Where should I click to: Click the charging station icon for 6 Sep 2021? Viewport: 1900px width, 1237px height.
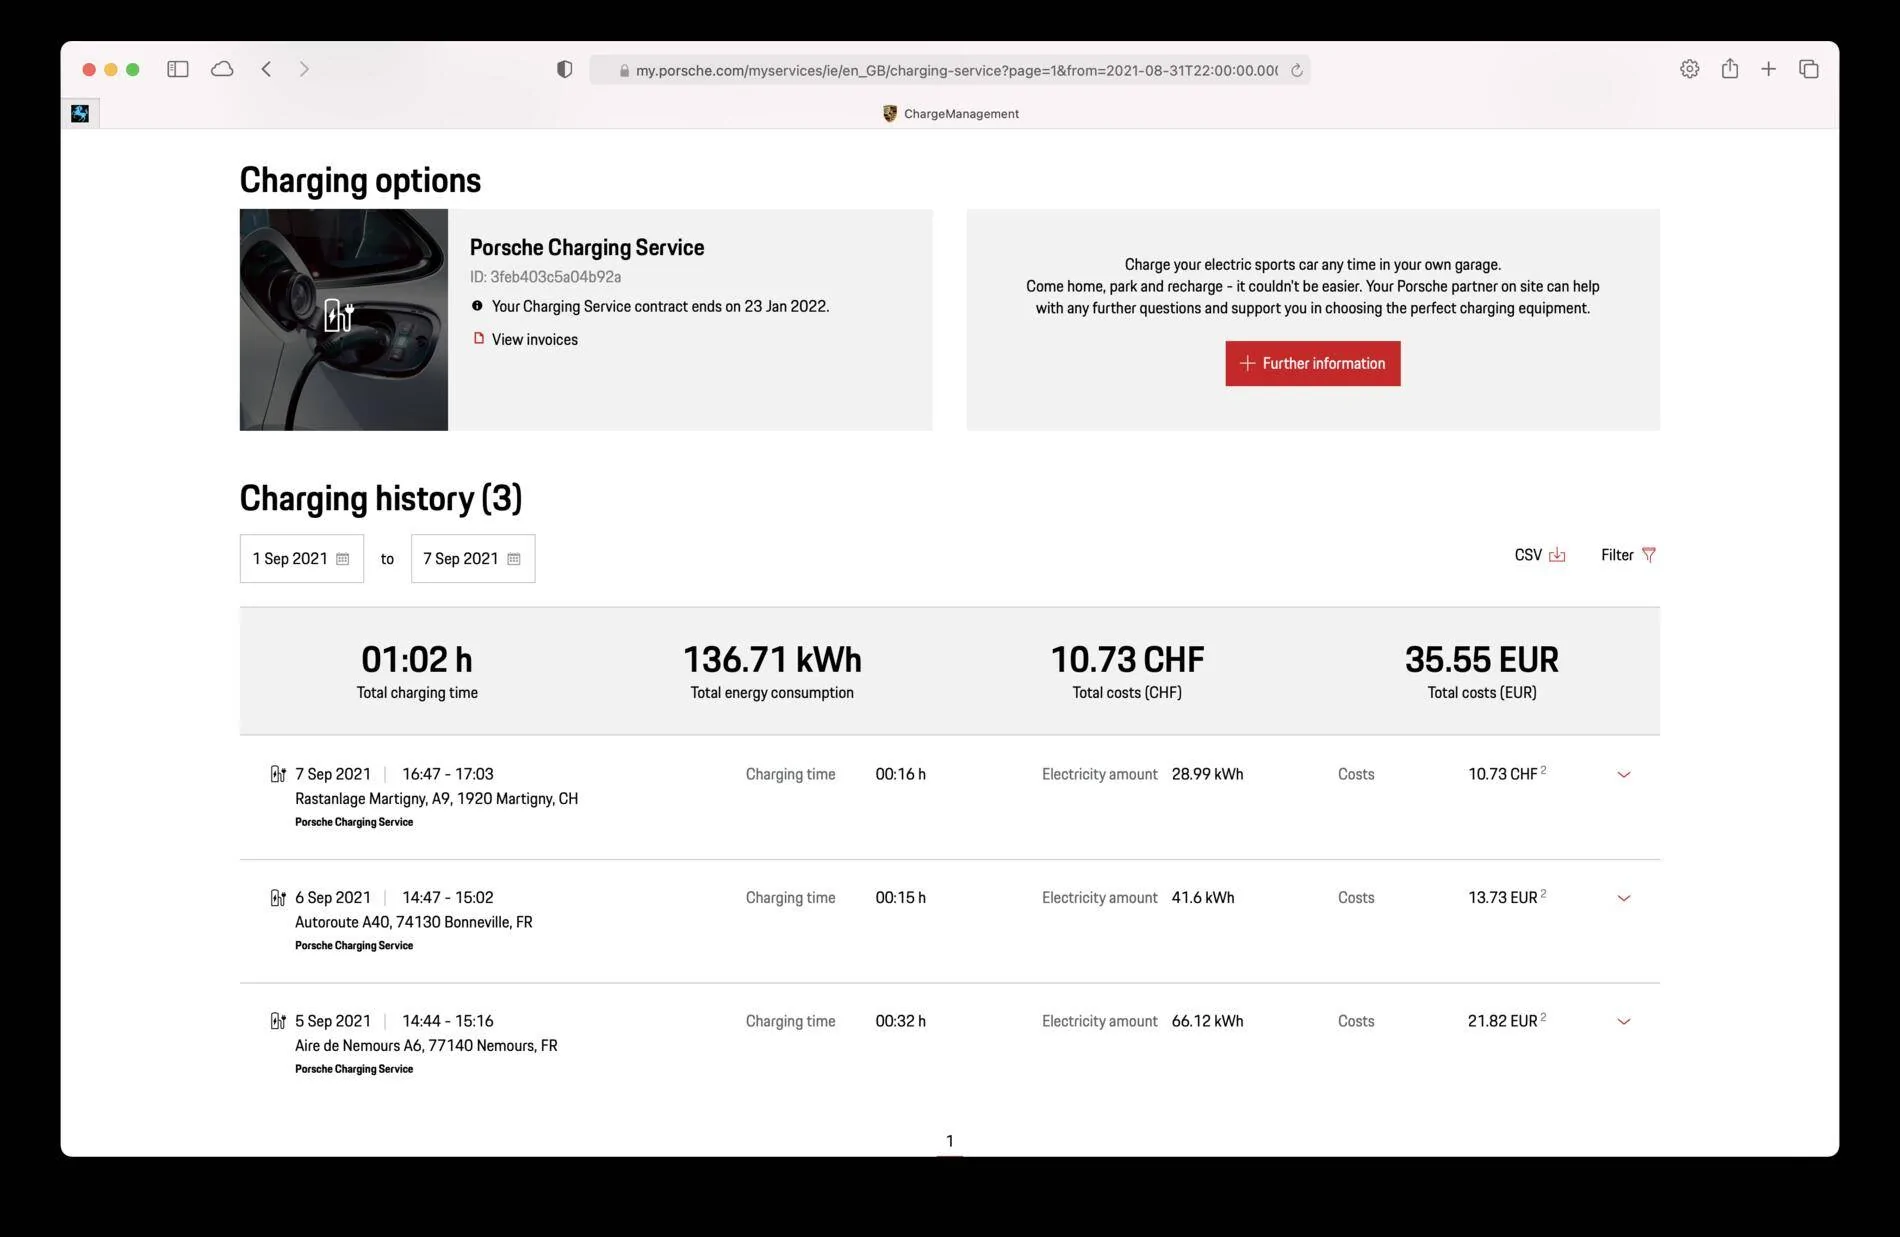click(x=278, y=898)
